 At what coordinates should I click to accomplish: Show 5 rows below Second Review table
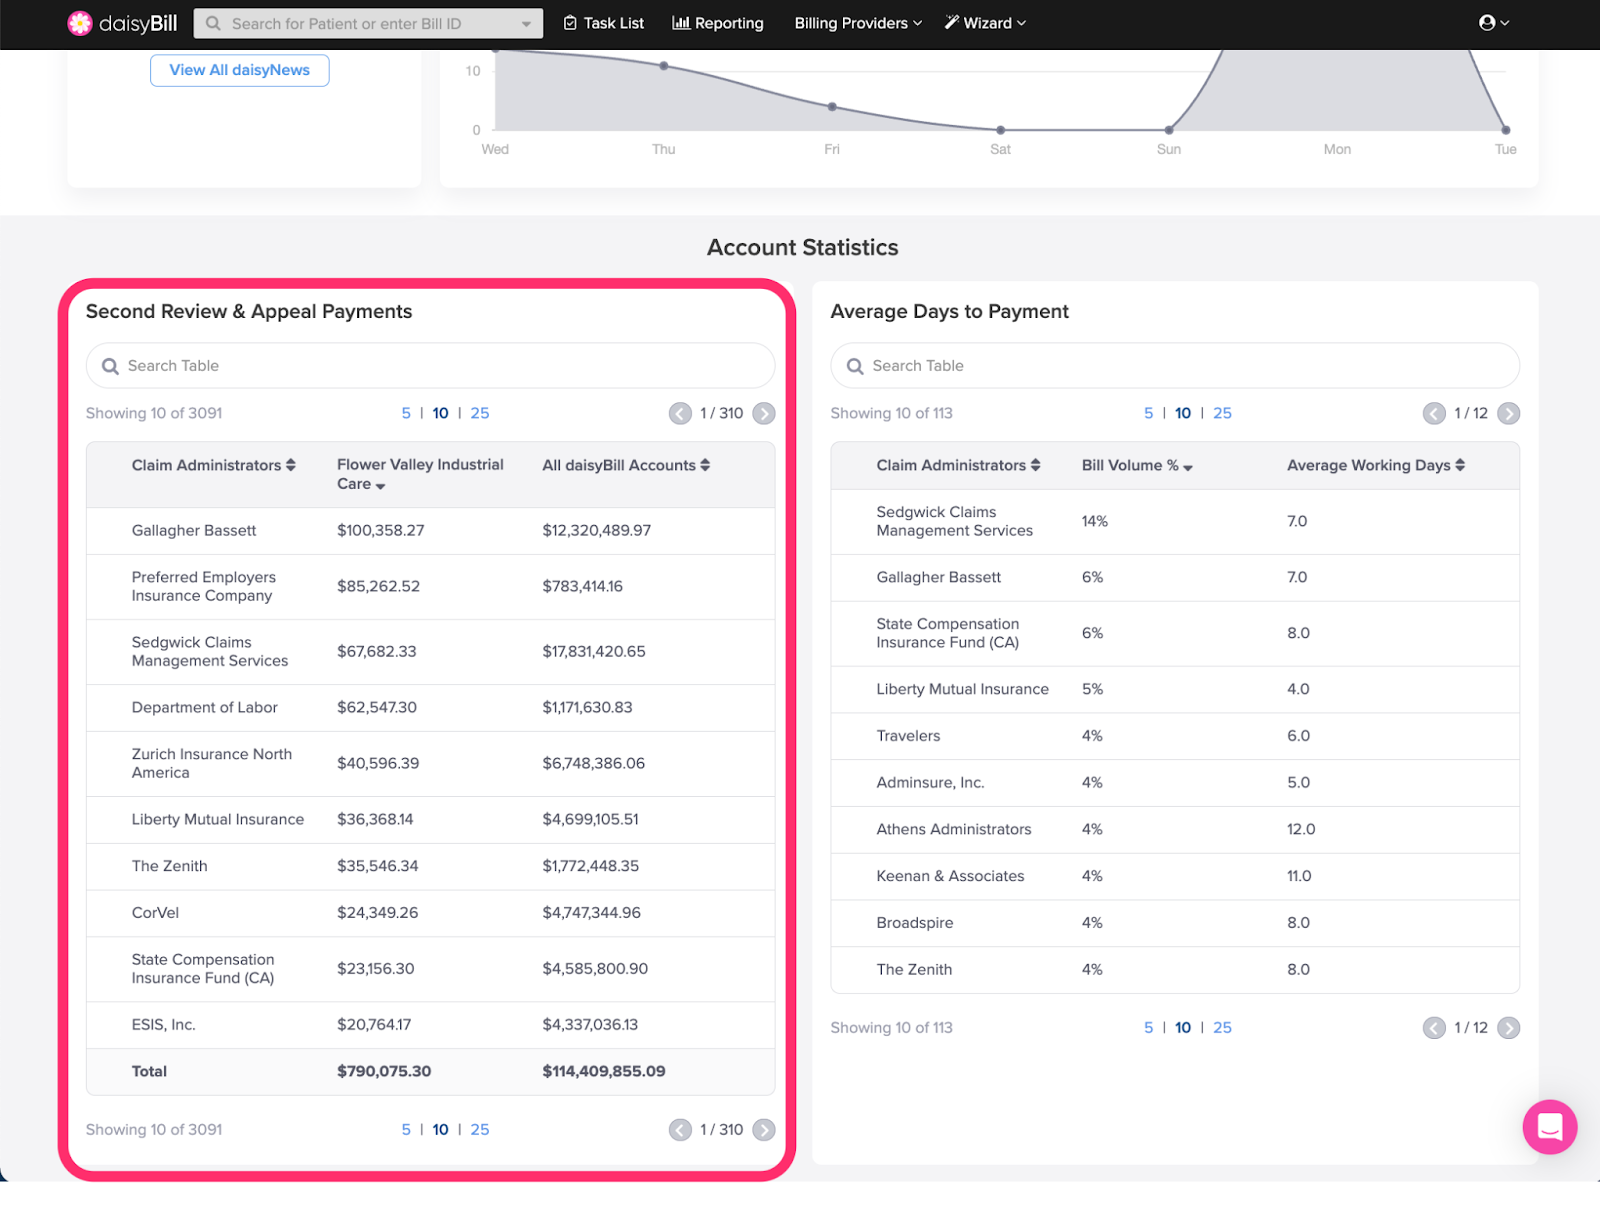pos(406,1130)
